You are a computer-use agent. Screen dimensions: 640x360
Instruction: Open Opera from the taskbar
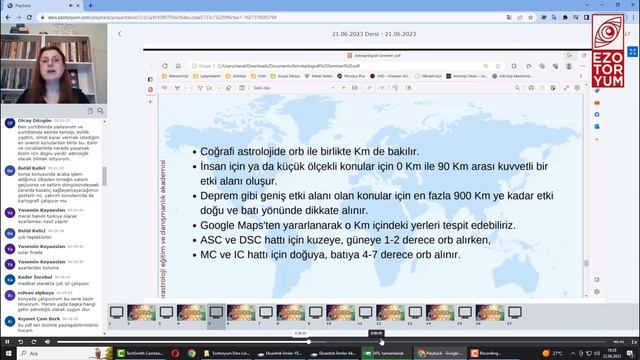pos(175,353)
